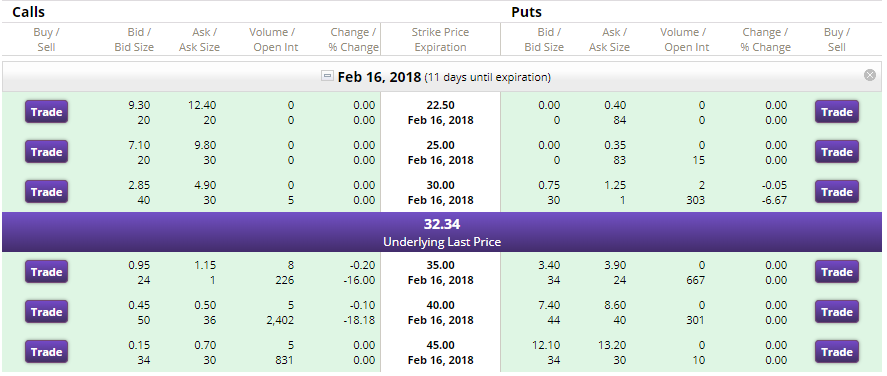Click the Calls Volume / Open Int header
887x376 pixels.
[275, 40]
